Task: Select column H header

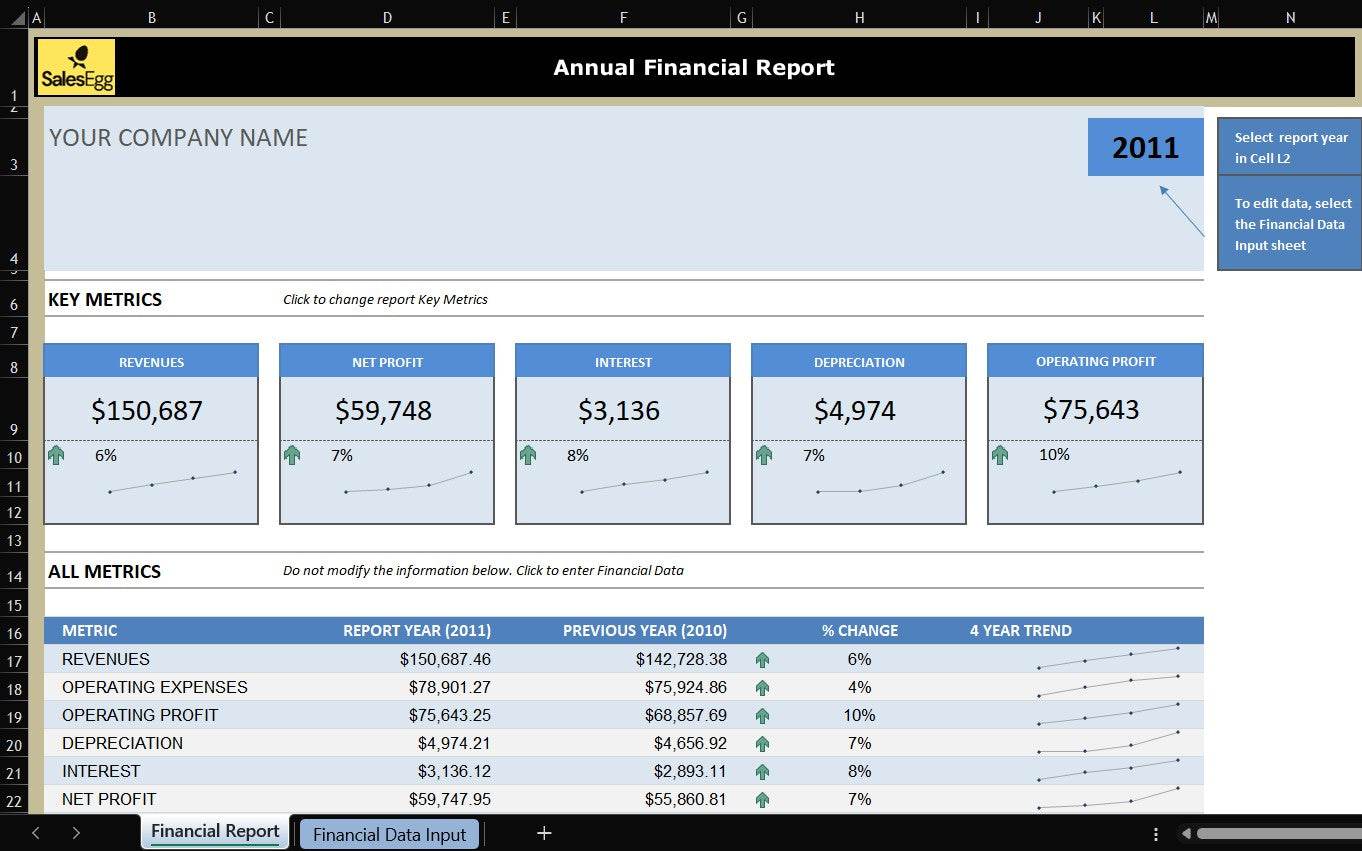Action: tap(859, 17)
